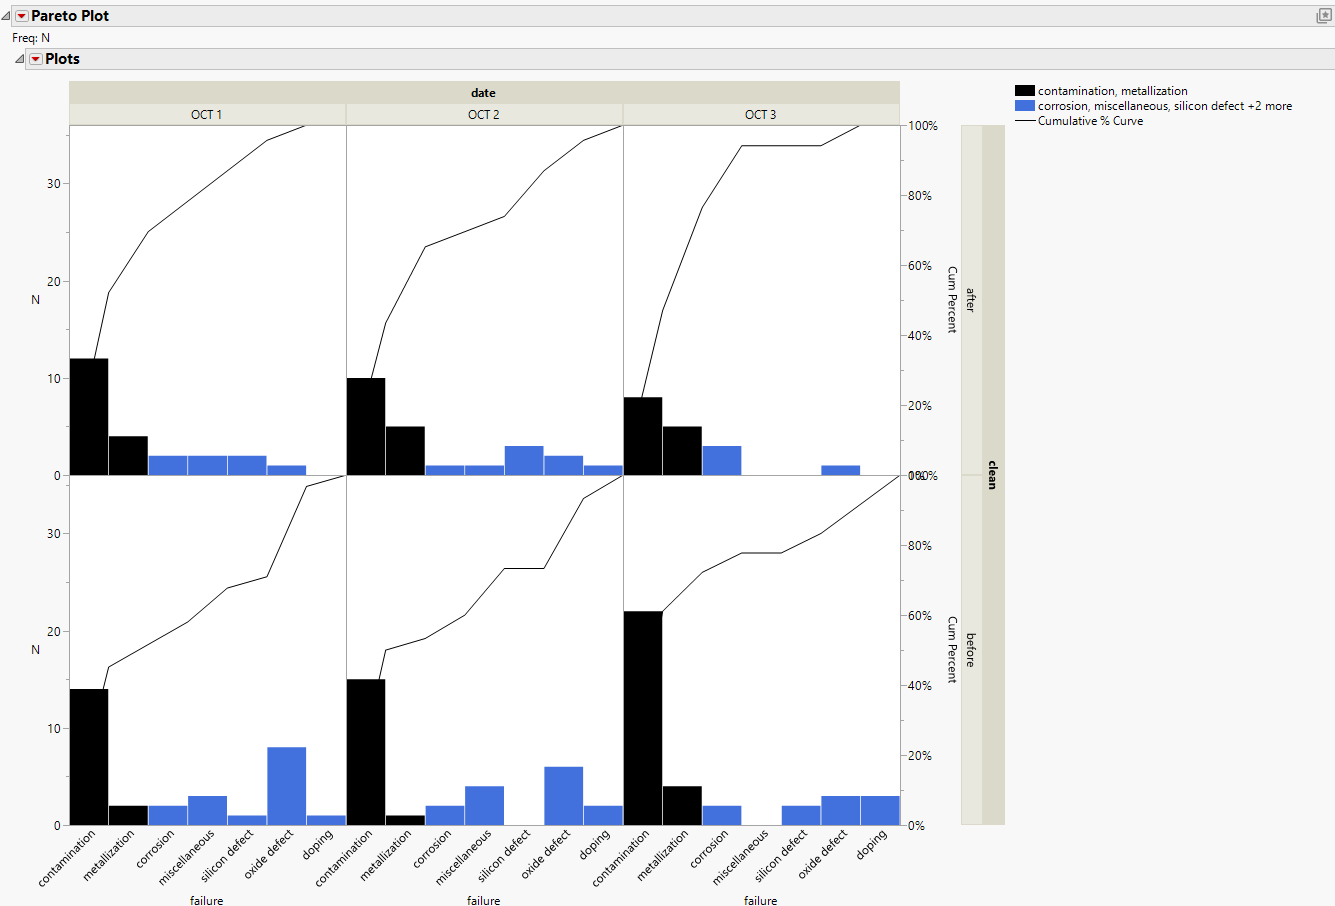Click the OCT 3 column header
The width and height of the screenshot is (1335, 906).
760,114
